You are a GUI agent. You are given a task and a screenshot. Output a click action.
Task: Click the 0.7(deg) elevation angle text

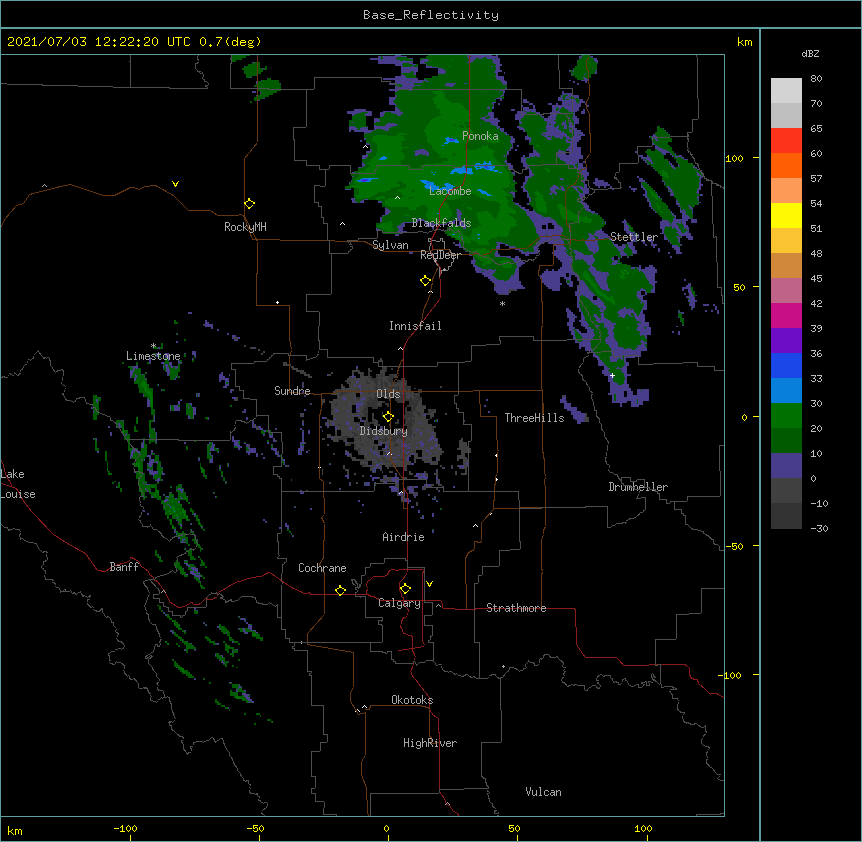coord(230,42)
